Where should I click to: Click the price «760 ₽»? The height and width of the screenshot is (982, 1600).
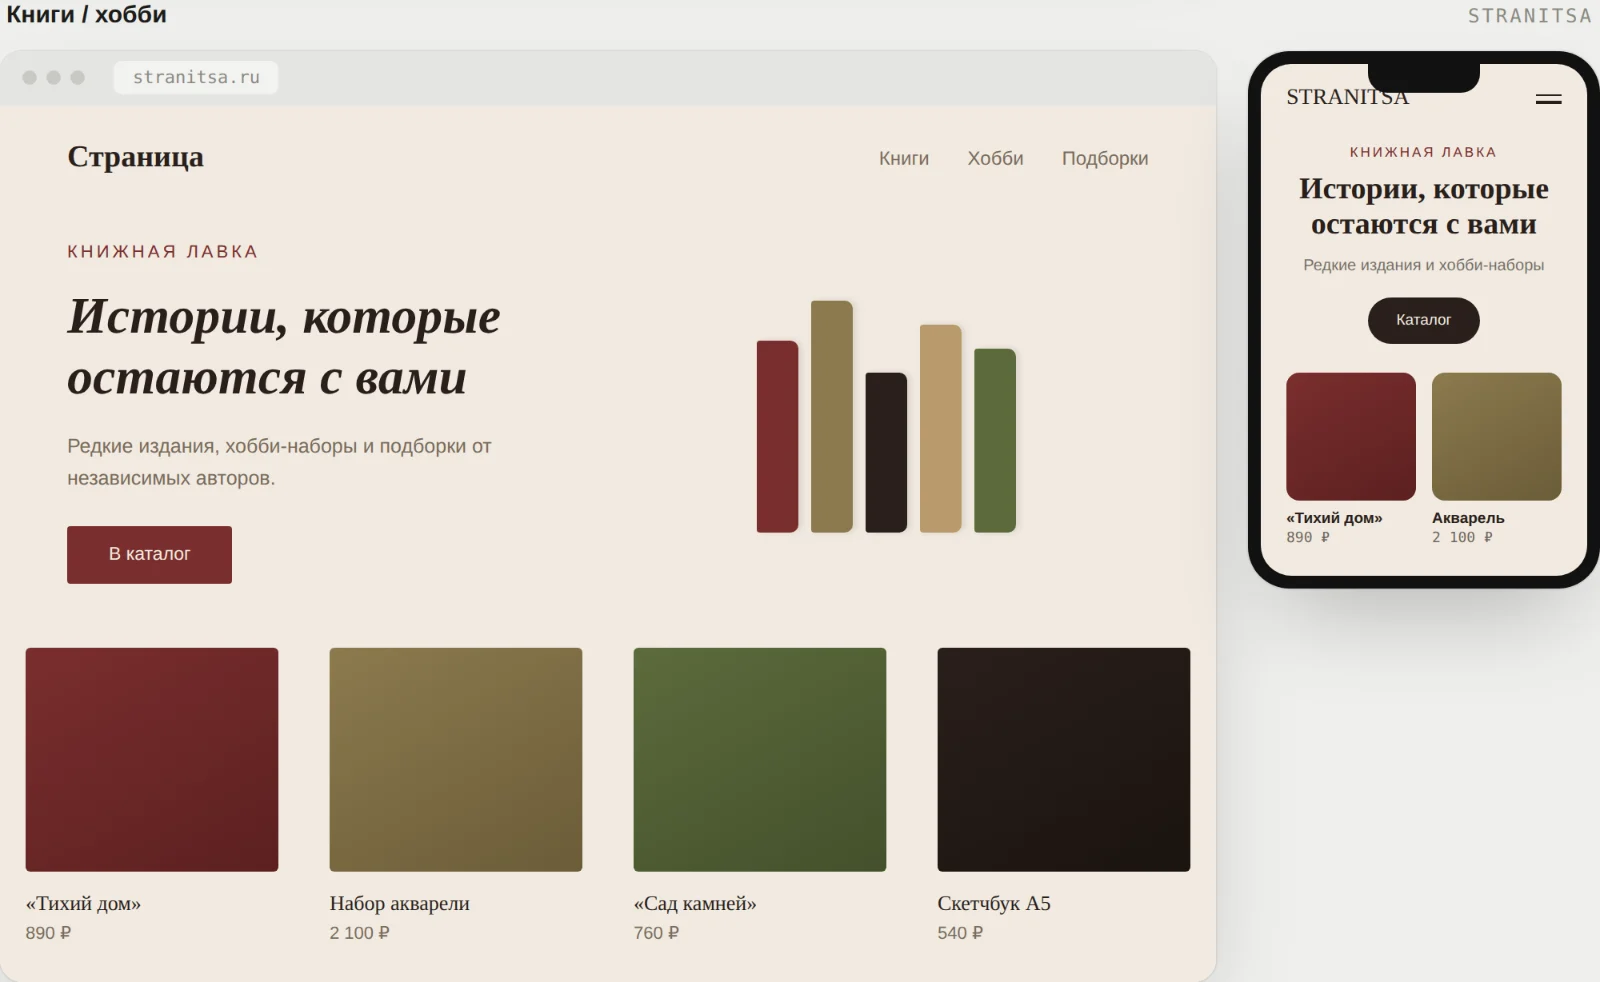tap(656, 933)
